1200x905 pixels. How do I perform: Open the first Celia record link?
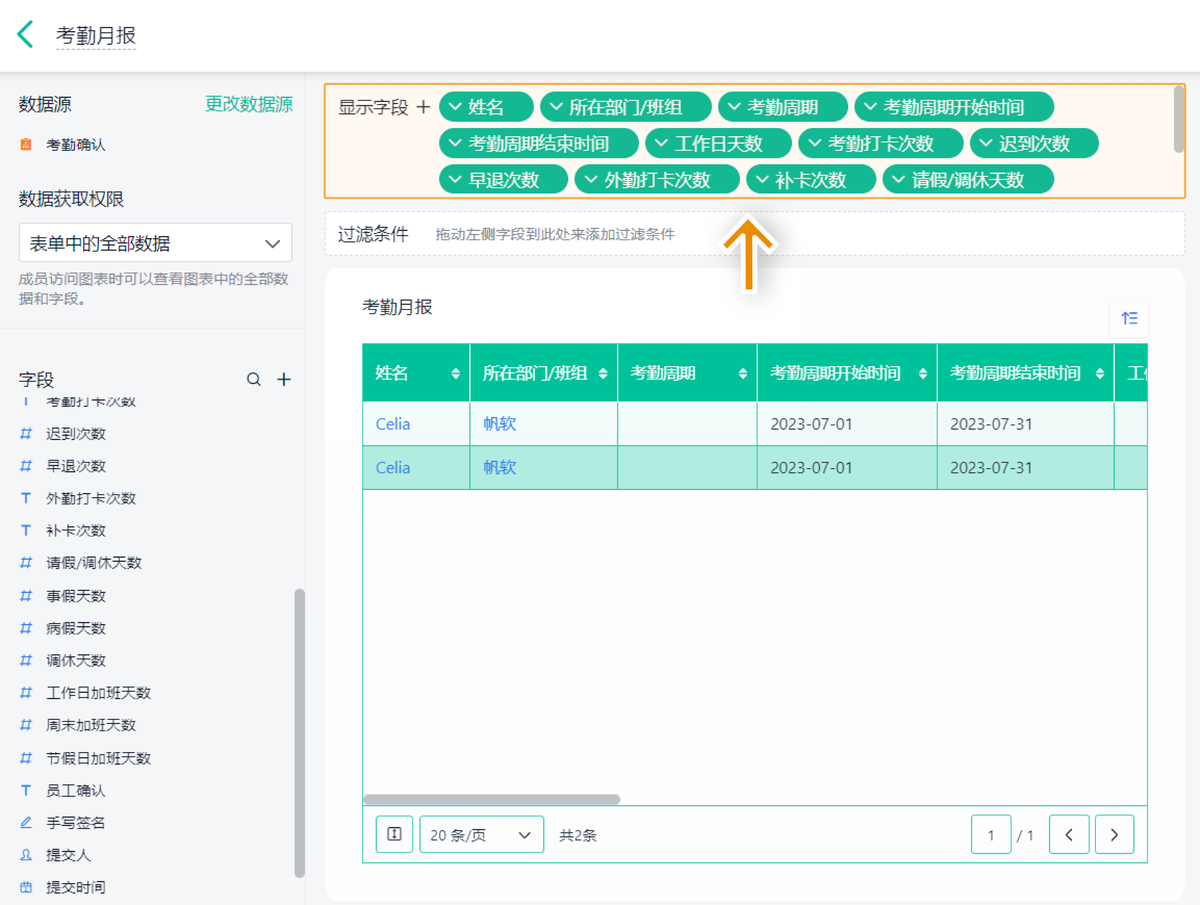pyautogui.click(x=393, y=424)
